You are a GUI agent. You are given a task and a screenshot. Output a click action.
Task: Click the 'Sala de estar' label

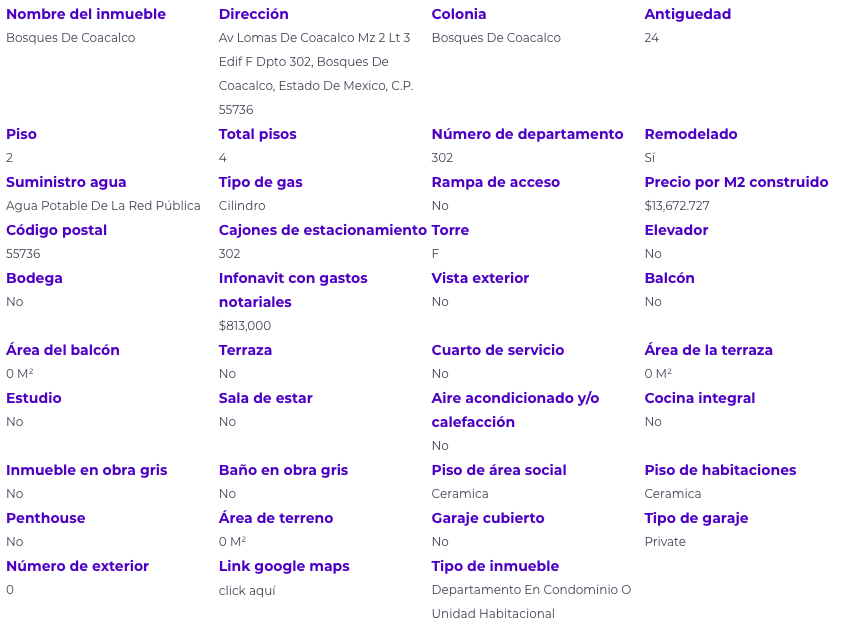(265, 398)
